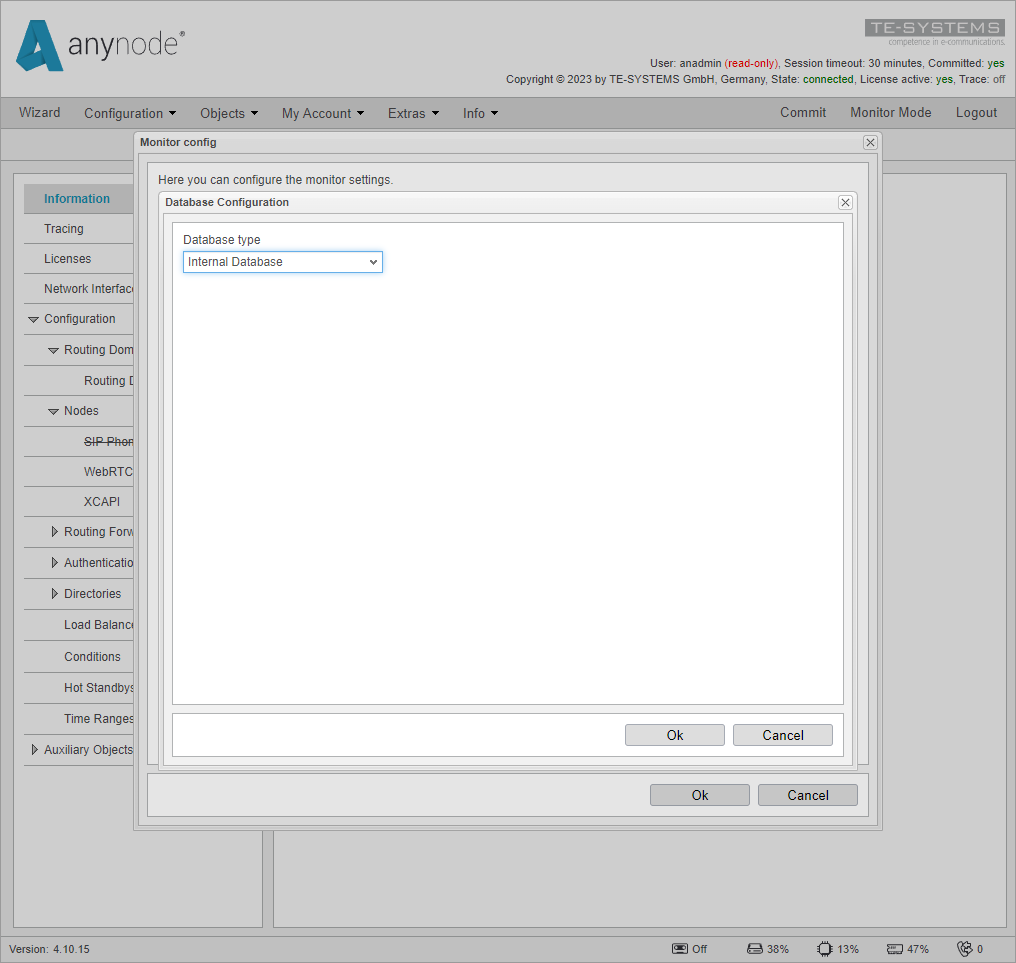
Task: Open the Info menu
Action: 480,113
